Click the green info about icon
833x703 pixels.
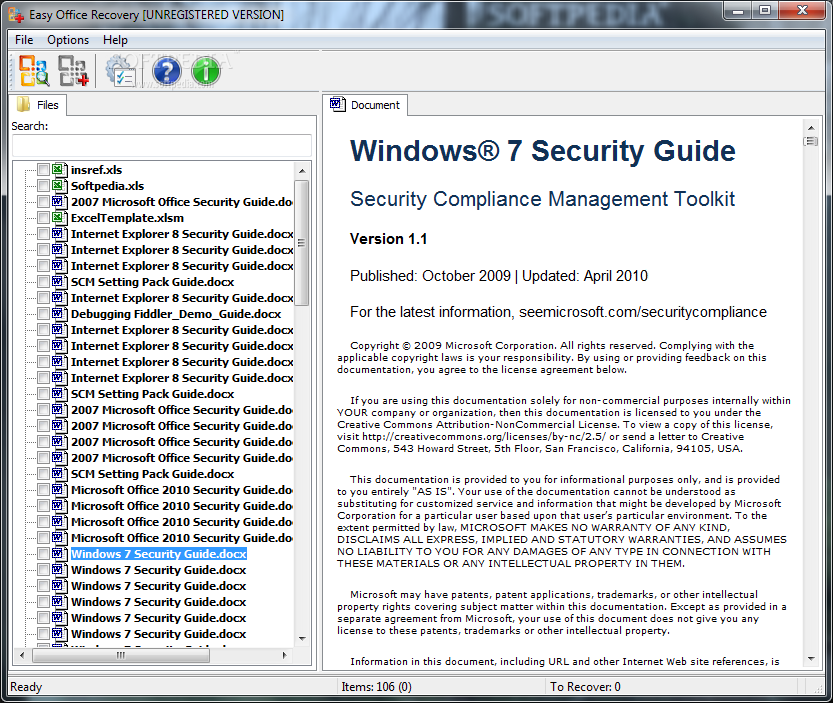tap(206, 71)
